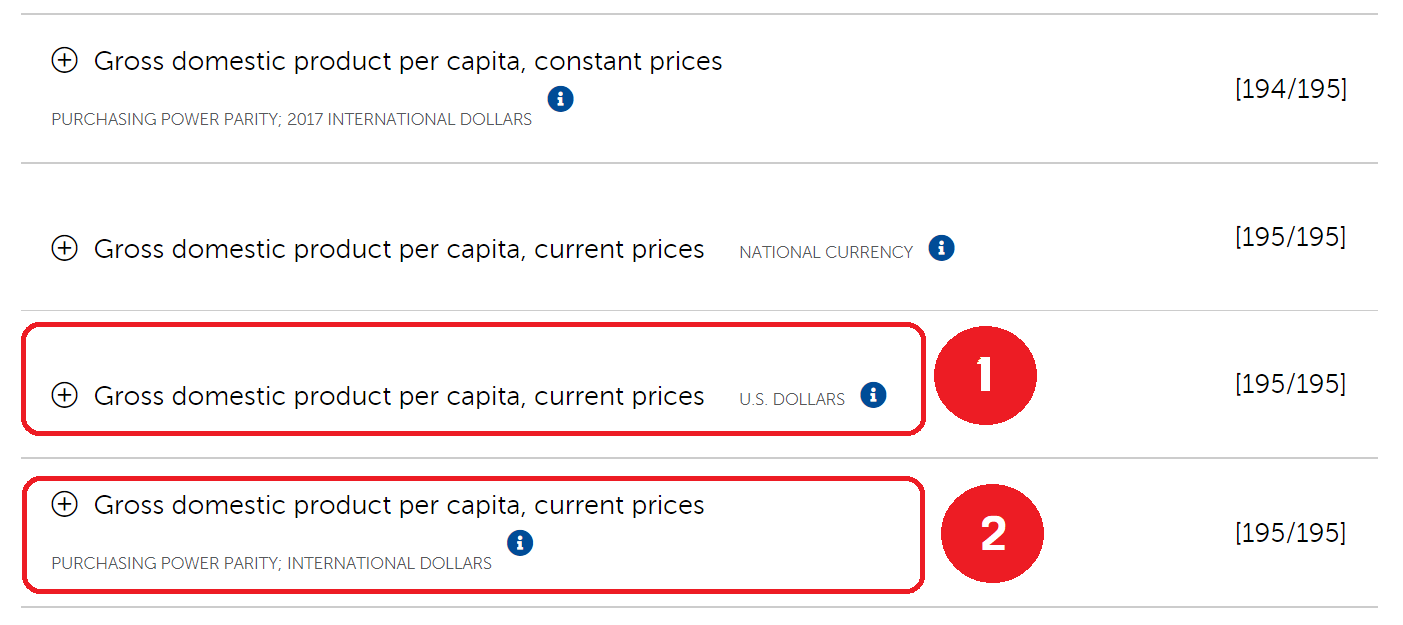Click the "U.S. DOLLARS" unit label
This screenshot has width=1403, height=625.
point(792,399)
